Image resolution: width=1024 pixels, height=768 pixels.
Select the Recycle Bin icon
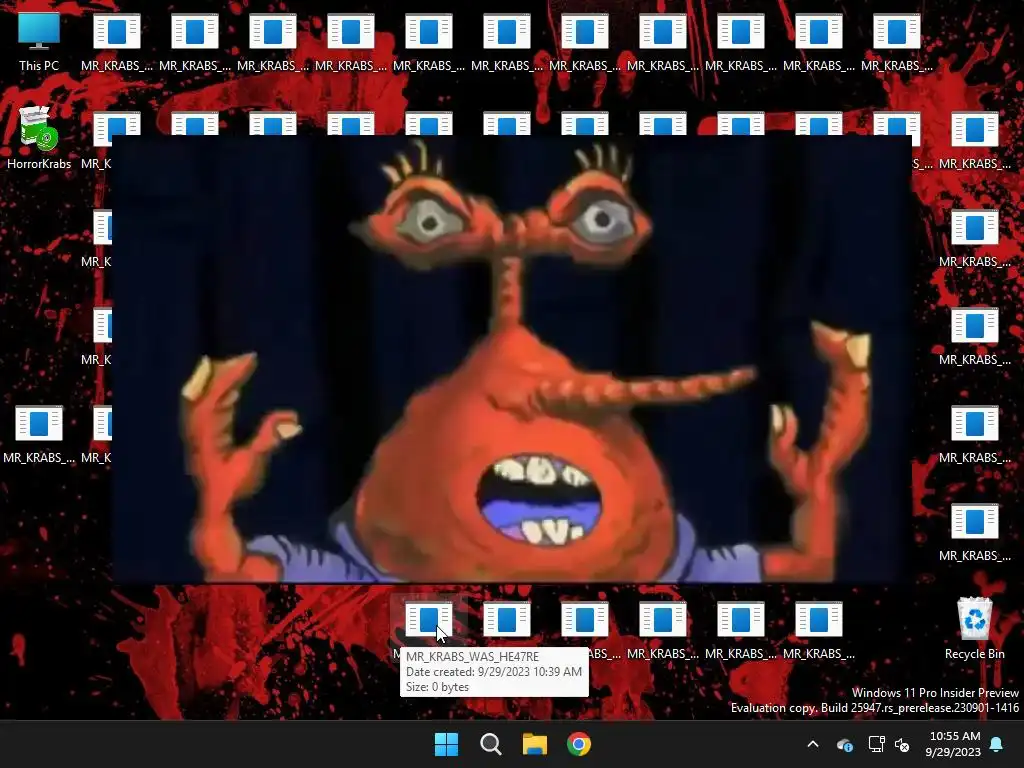coord(974,628)
